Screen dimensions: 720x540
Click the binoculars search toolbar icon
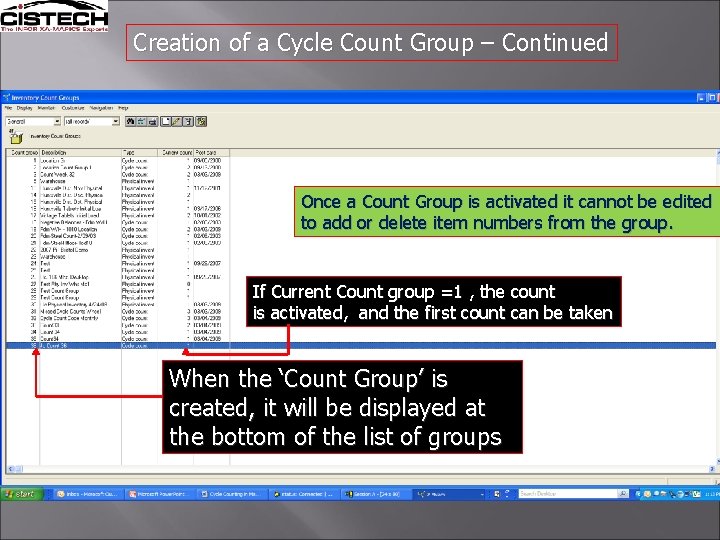pos(130,121)
